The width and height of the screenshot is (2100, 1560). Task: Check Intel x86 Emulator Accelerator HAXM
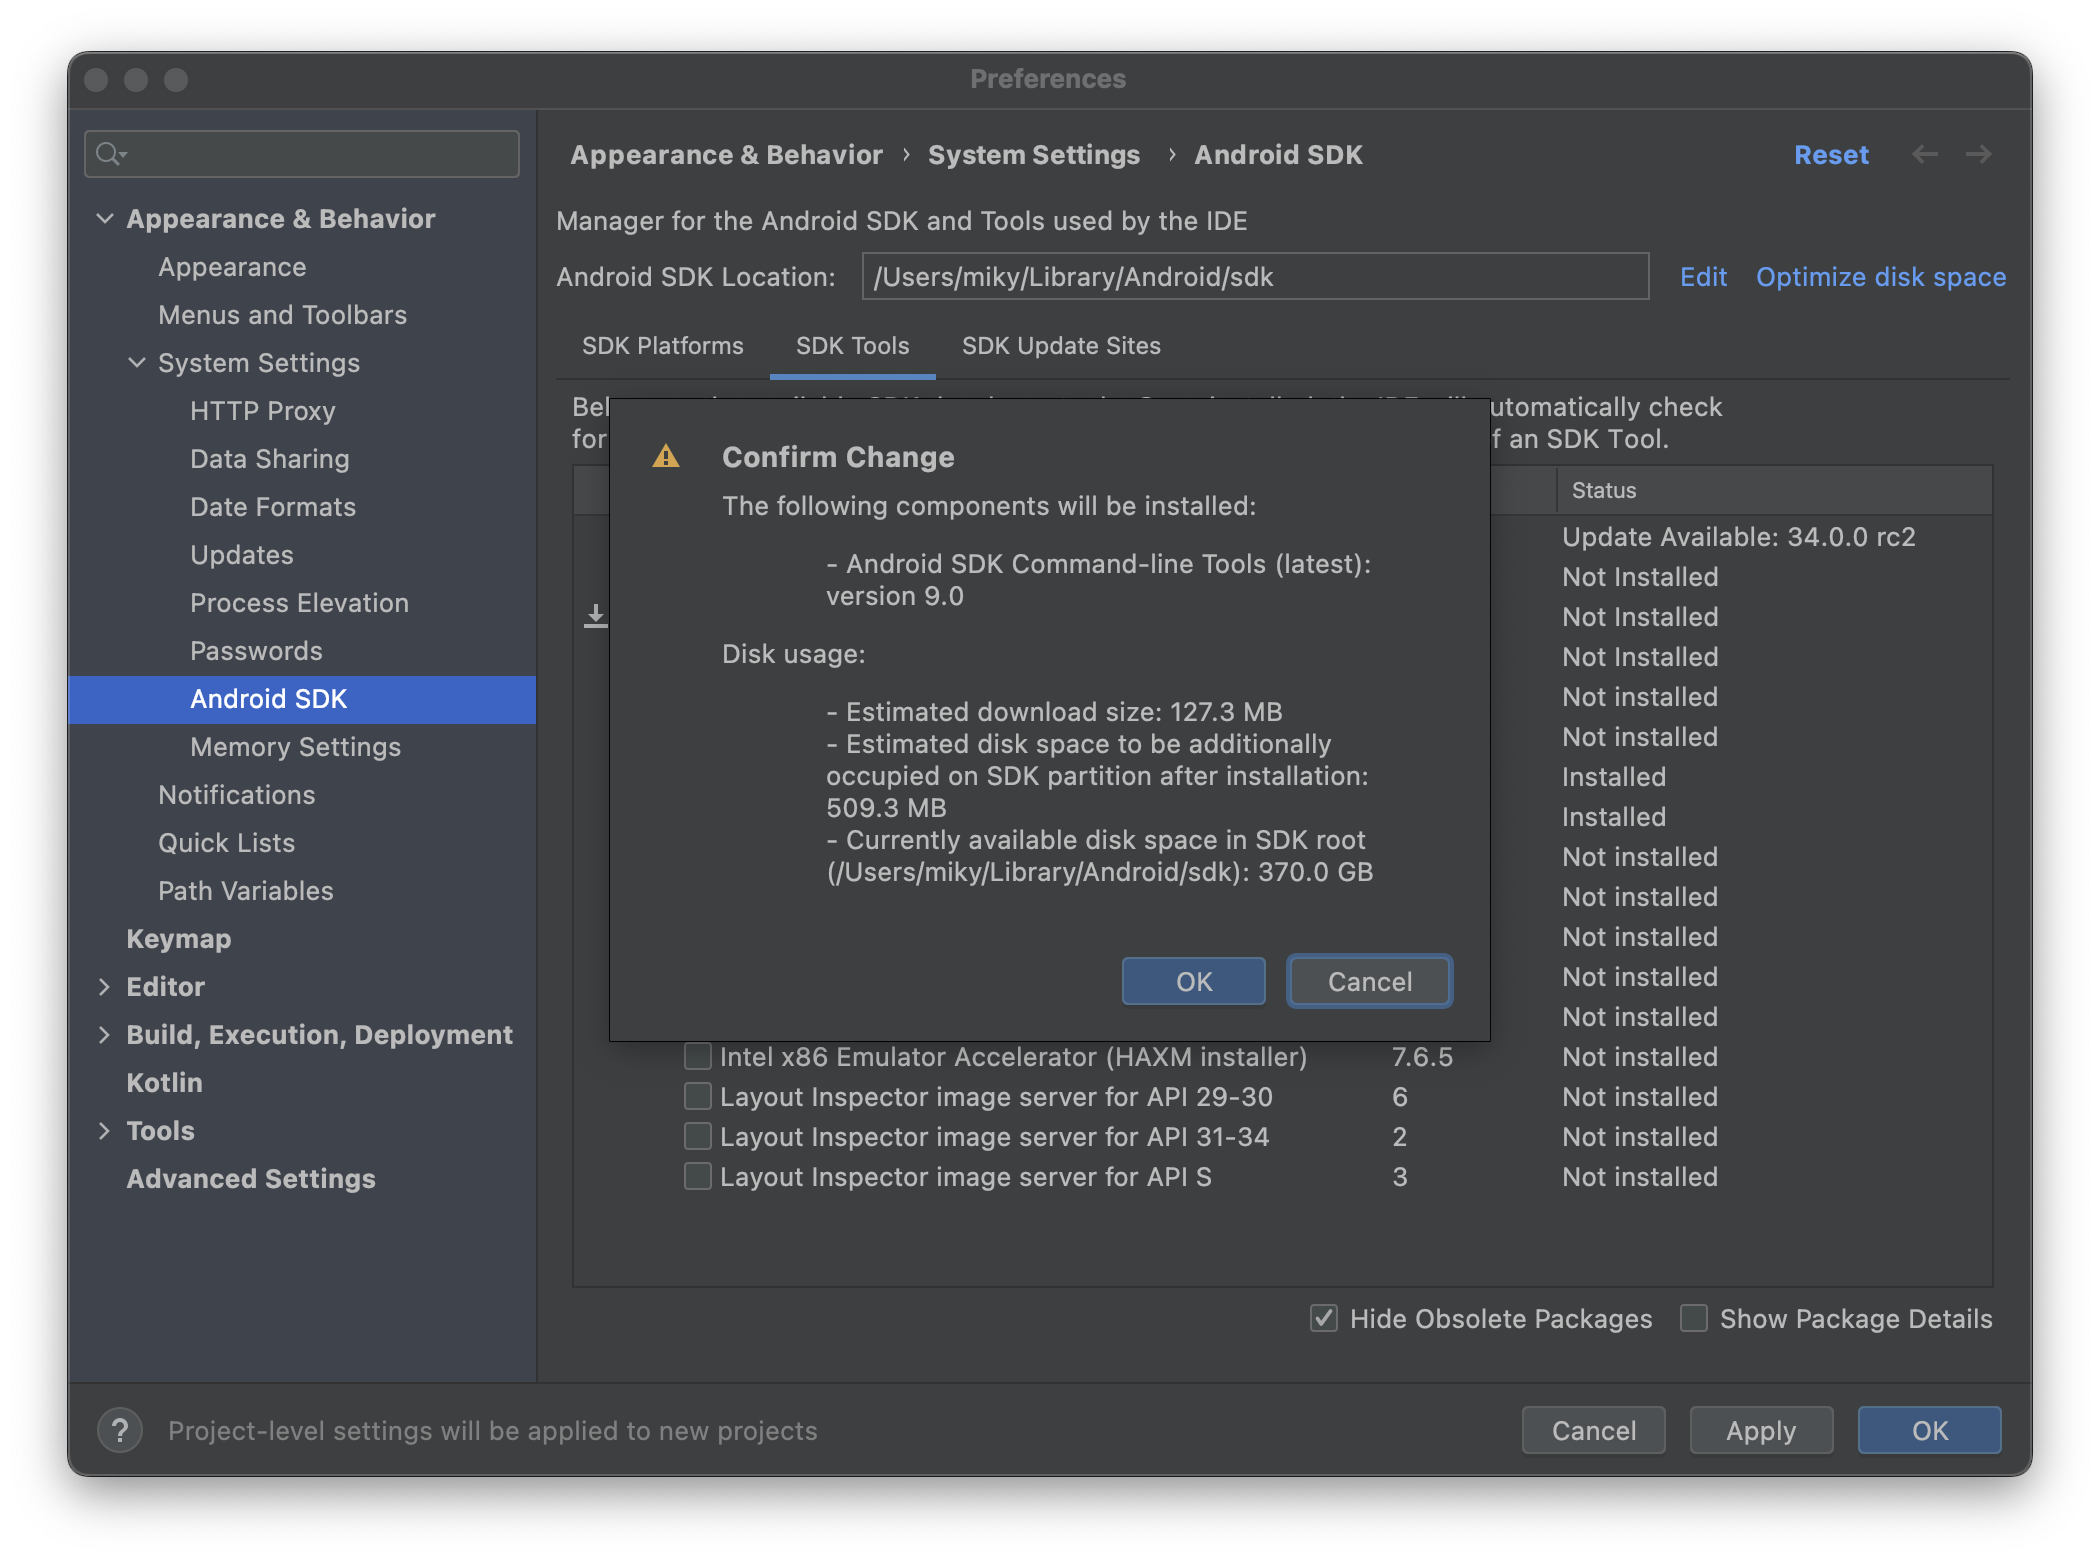[697, 1056]
